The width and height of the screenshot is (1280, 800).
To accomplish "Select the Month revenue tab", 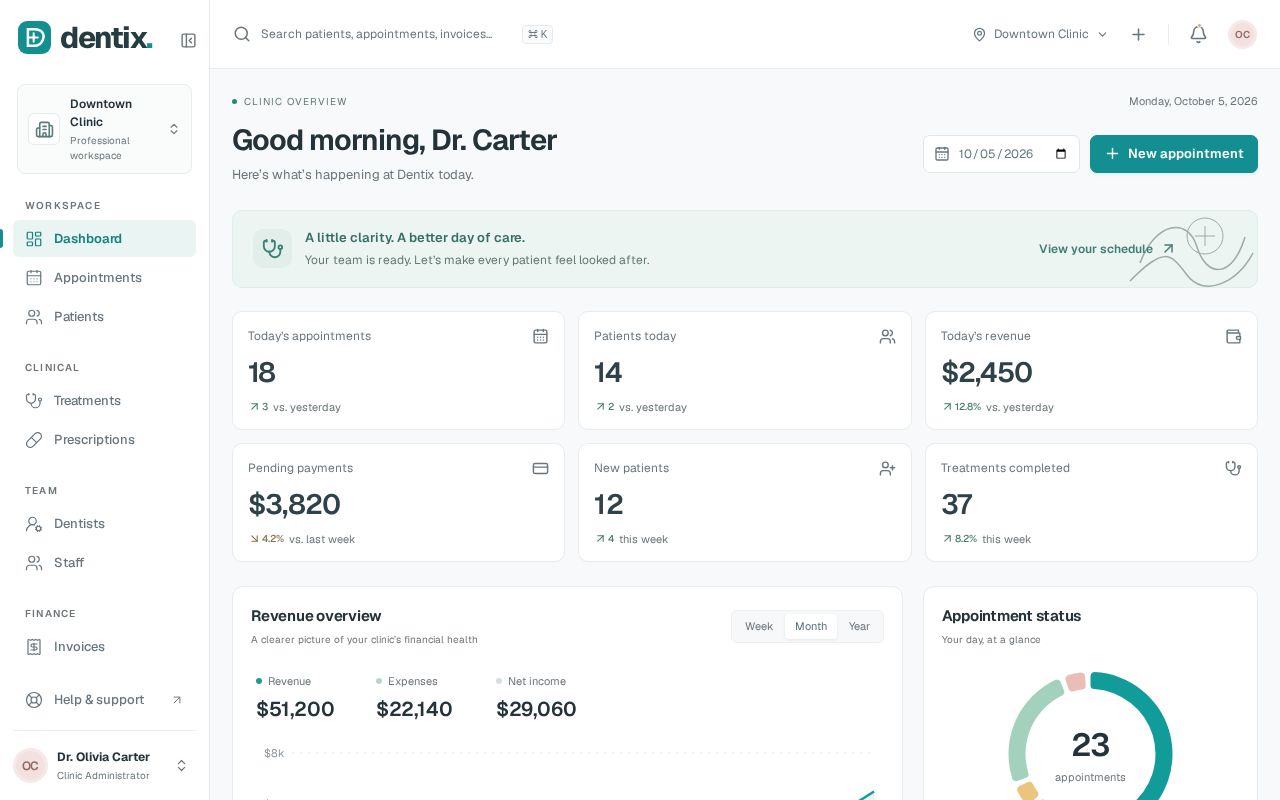I will click(x=811, y=626).
